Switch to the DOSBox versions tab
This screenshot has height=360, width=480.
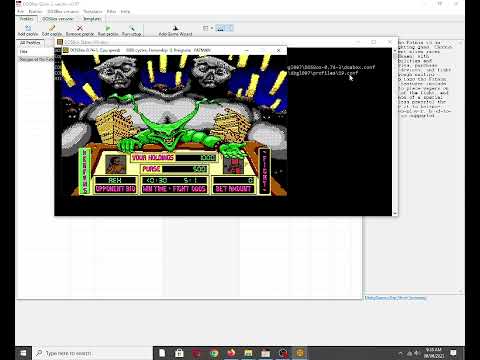click(58, 19)
